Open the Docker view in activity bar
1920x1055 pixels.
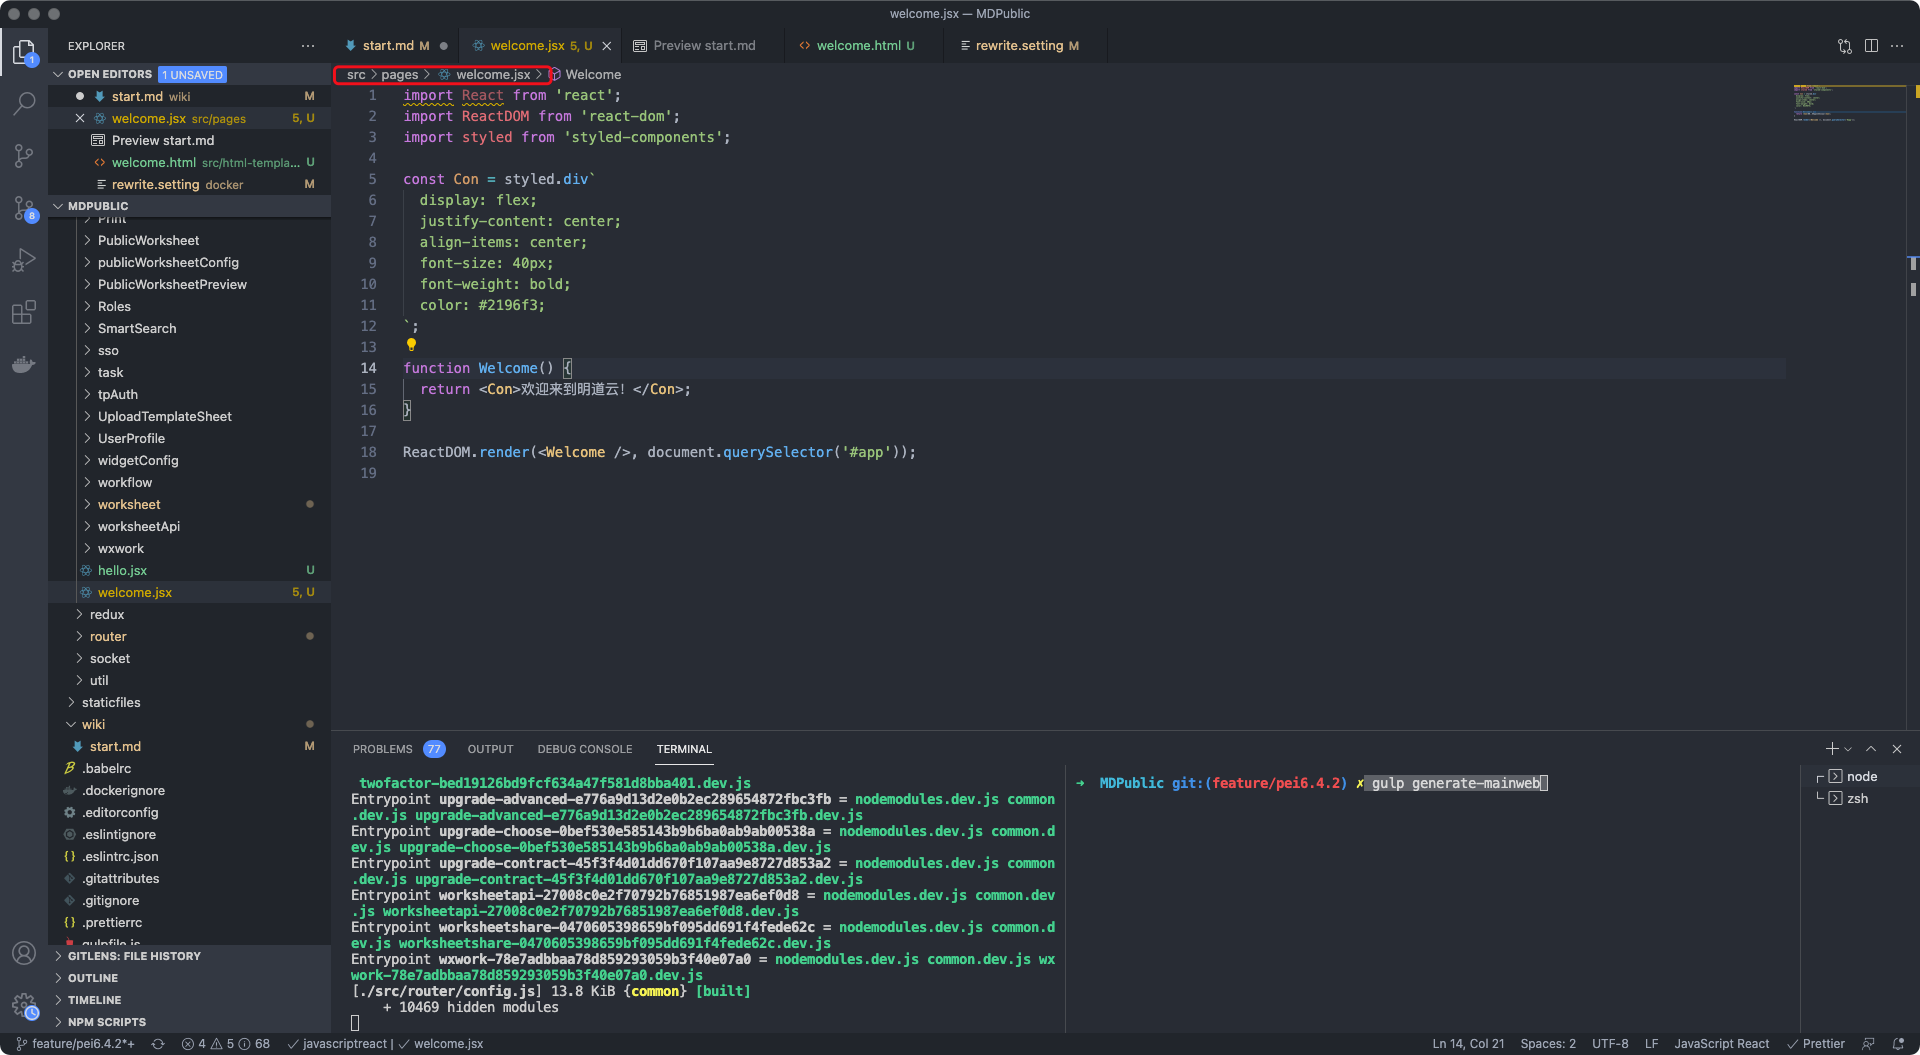(x=24, y=364)
